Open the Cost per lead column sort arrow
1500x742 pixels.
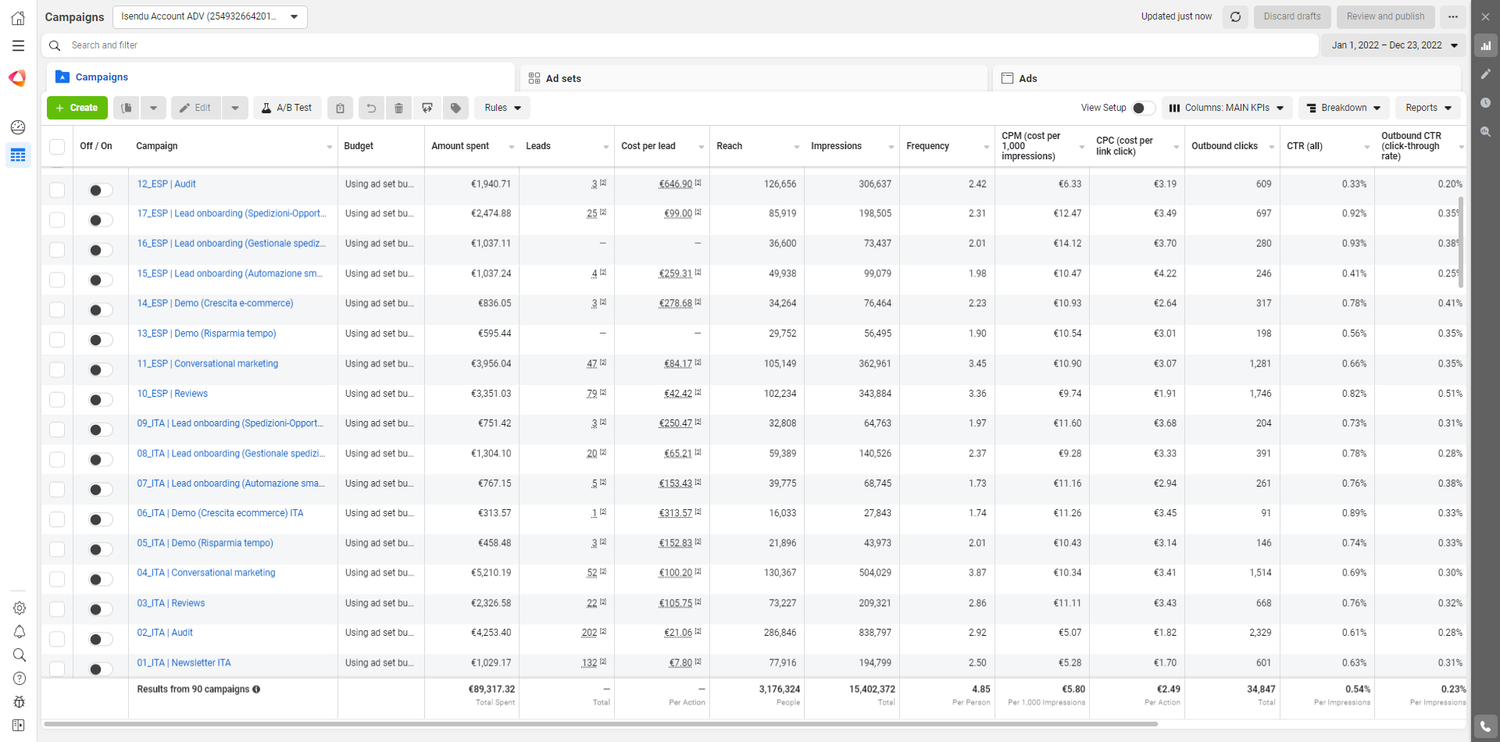click(700, 147)
